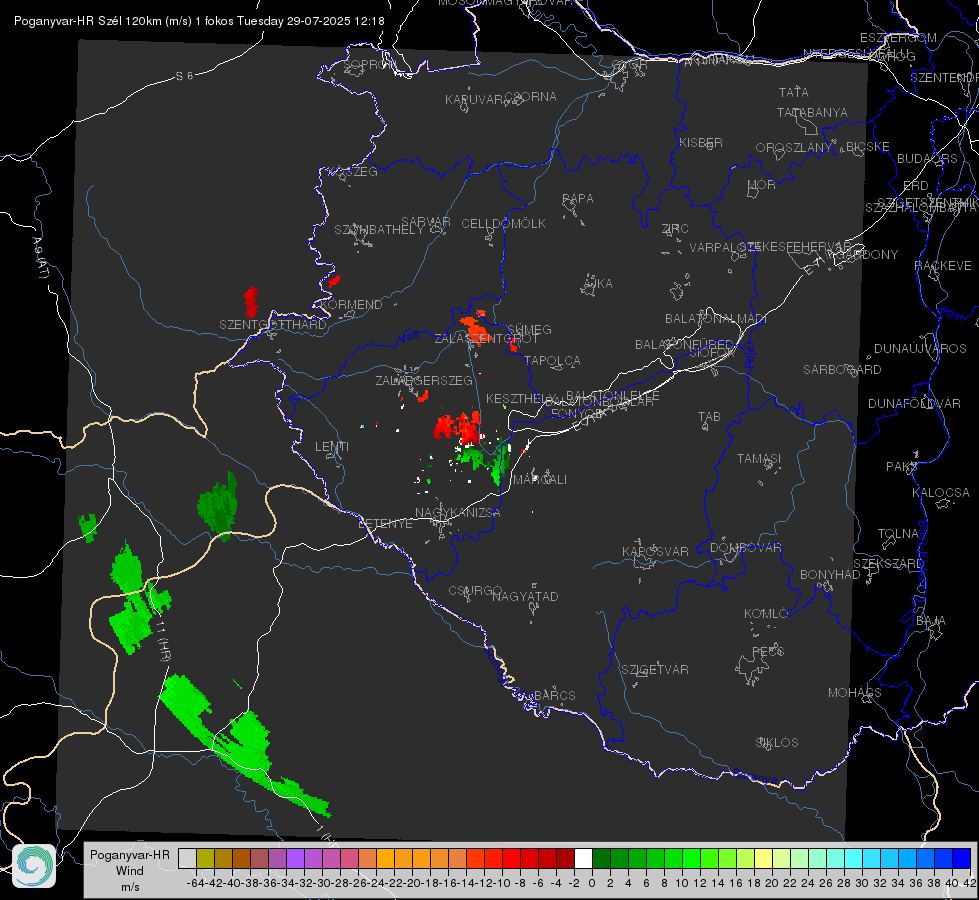Image resolution: width=979 pixels, height=900 pixels.
Task: Select the LETENYE label
Action: pyautogui.click(x=385, y=524)
